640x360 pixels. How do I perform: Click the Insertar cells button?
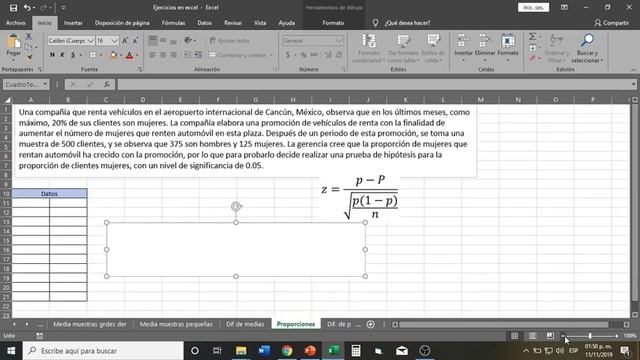(x=463, y=49)
